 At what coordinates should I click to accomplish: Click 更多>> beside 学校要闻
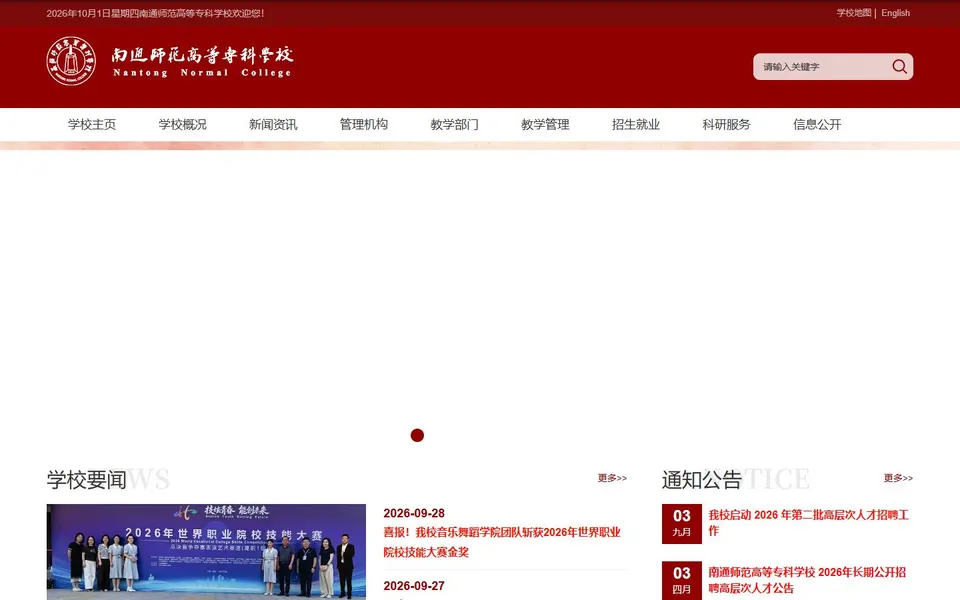coord(612,478)
